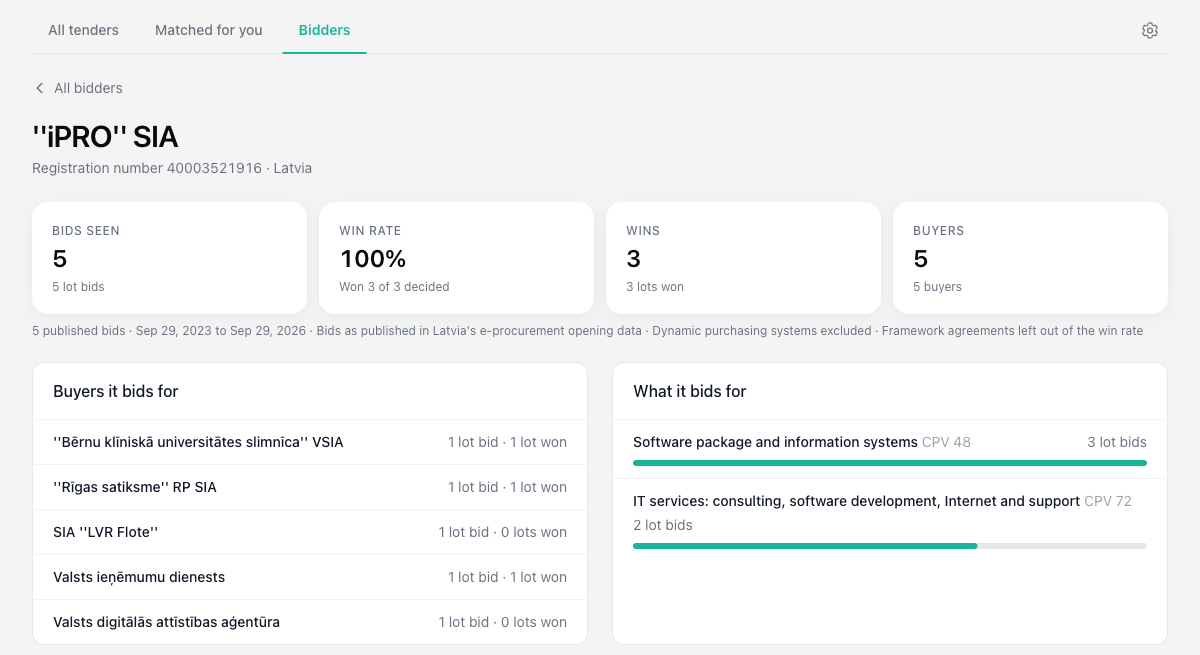Image resolution: width=1200 pixels, height=655 pixels.
Task: Select the SIA LVR Flote buyer row
Action: pos(310,532)
